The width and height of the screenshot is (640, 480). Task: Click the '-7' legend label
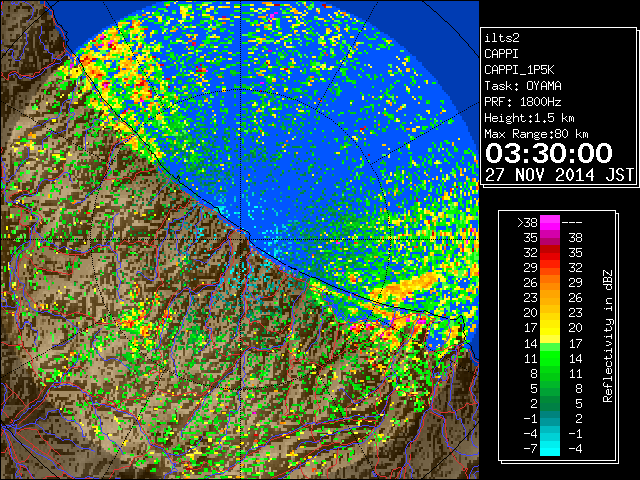point(530,449)
